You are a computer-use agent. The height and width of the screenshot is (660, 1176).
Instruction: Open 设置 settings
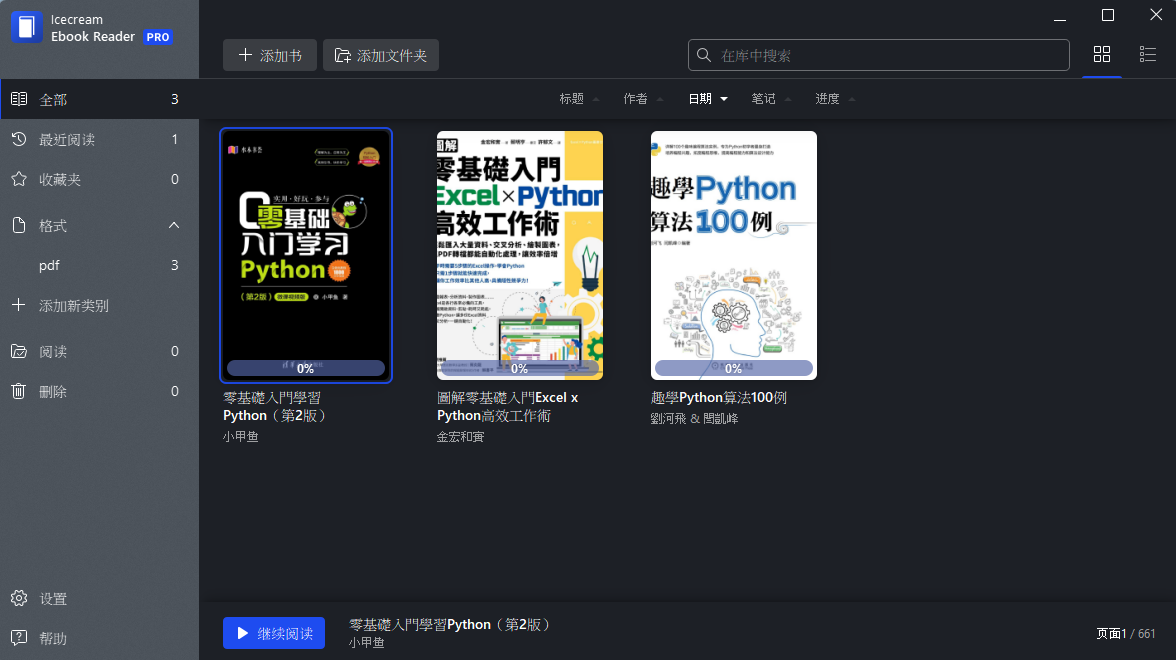(100, 598)
